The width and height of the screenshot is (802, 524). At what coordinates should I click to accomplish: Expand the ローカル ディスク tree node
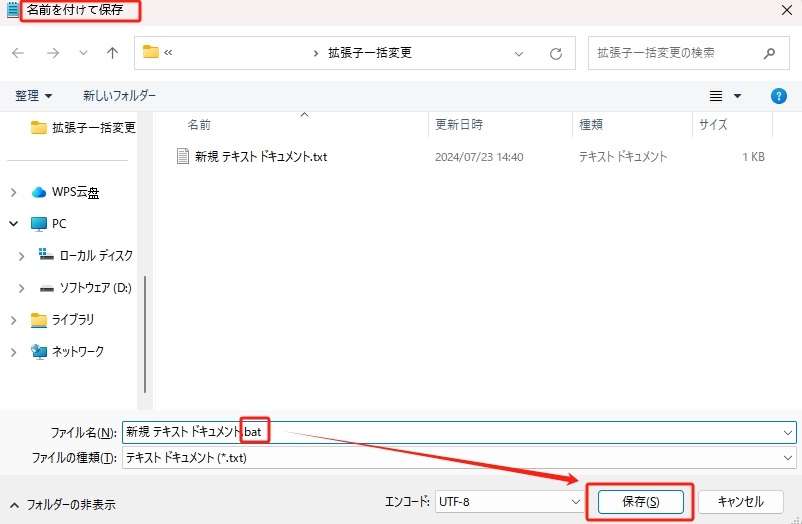click(22, 256)
